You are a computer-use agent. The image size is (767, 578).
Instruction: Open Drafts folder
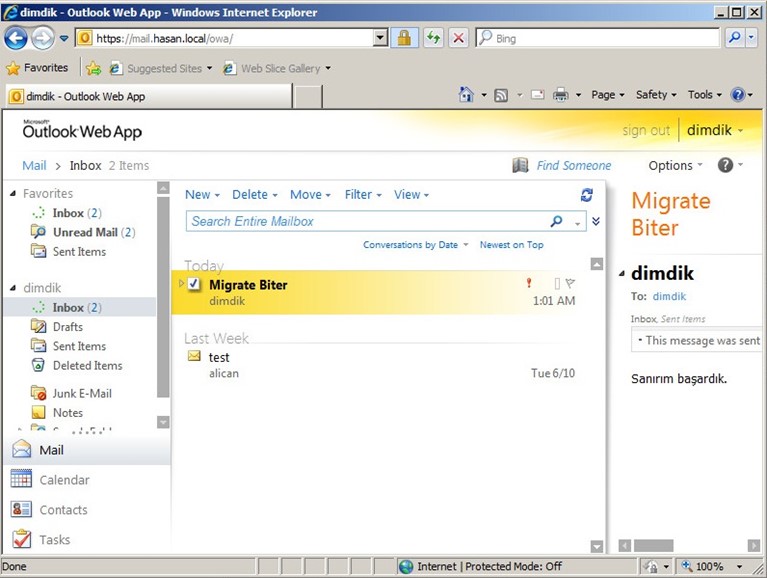pos(68,327)
